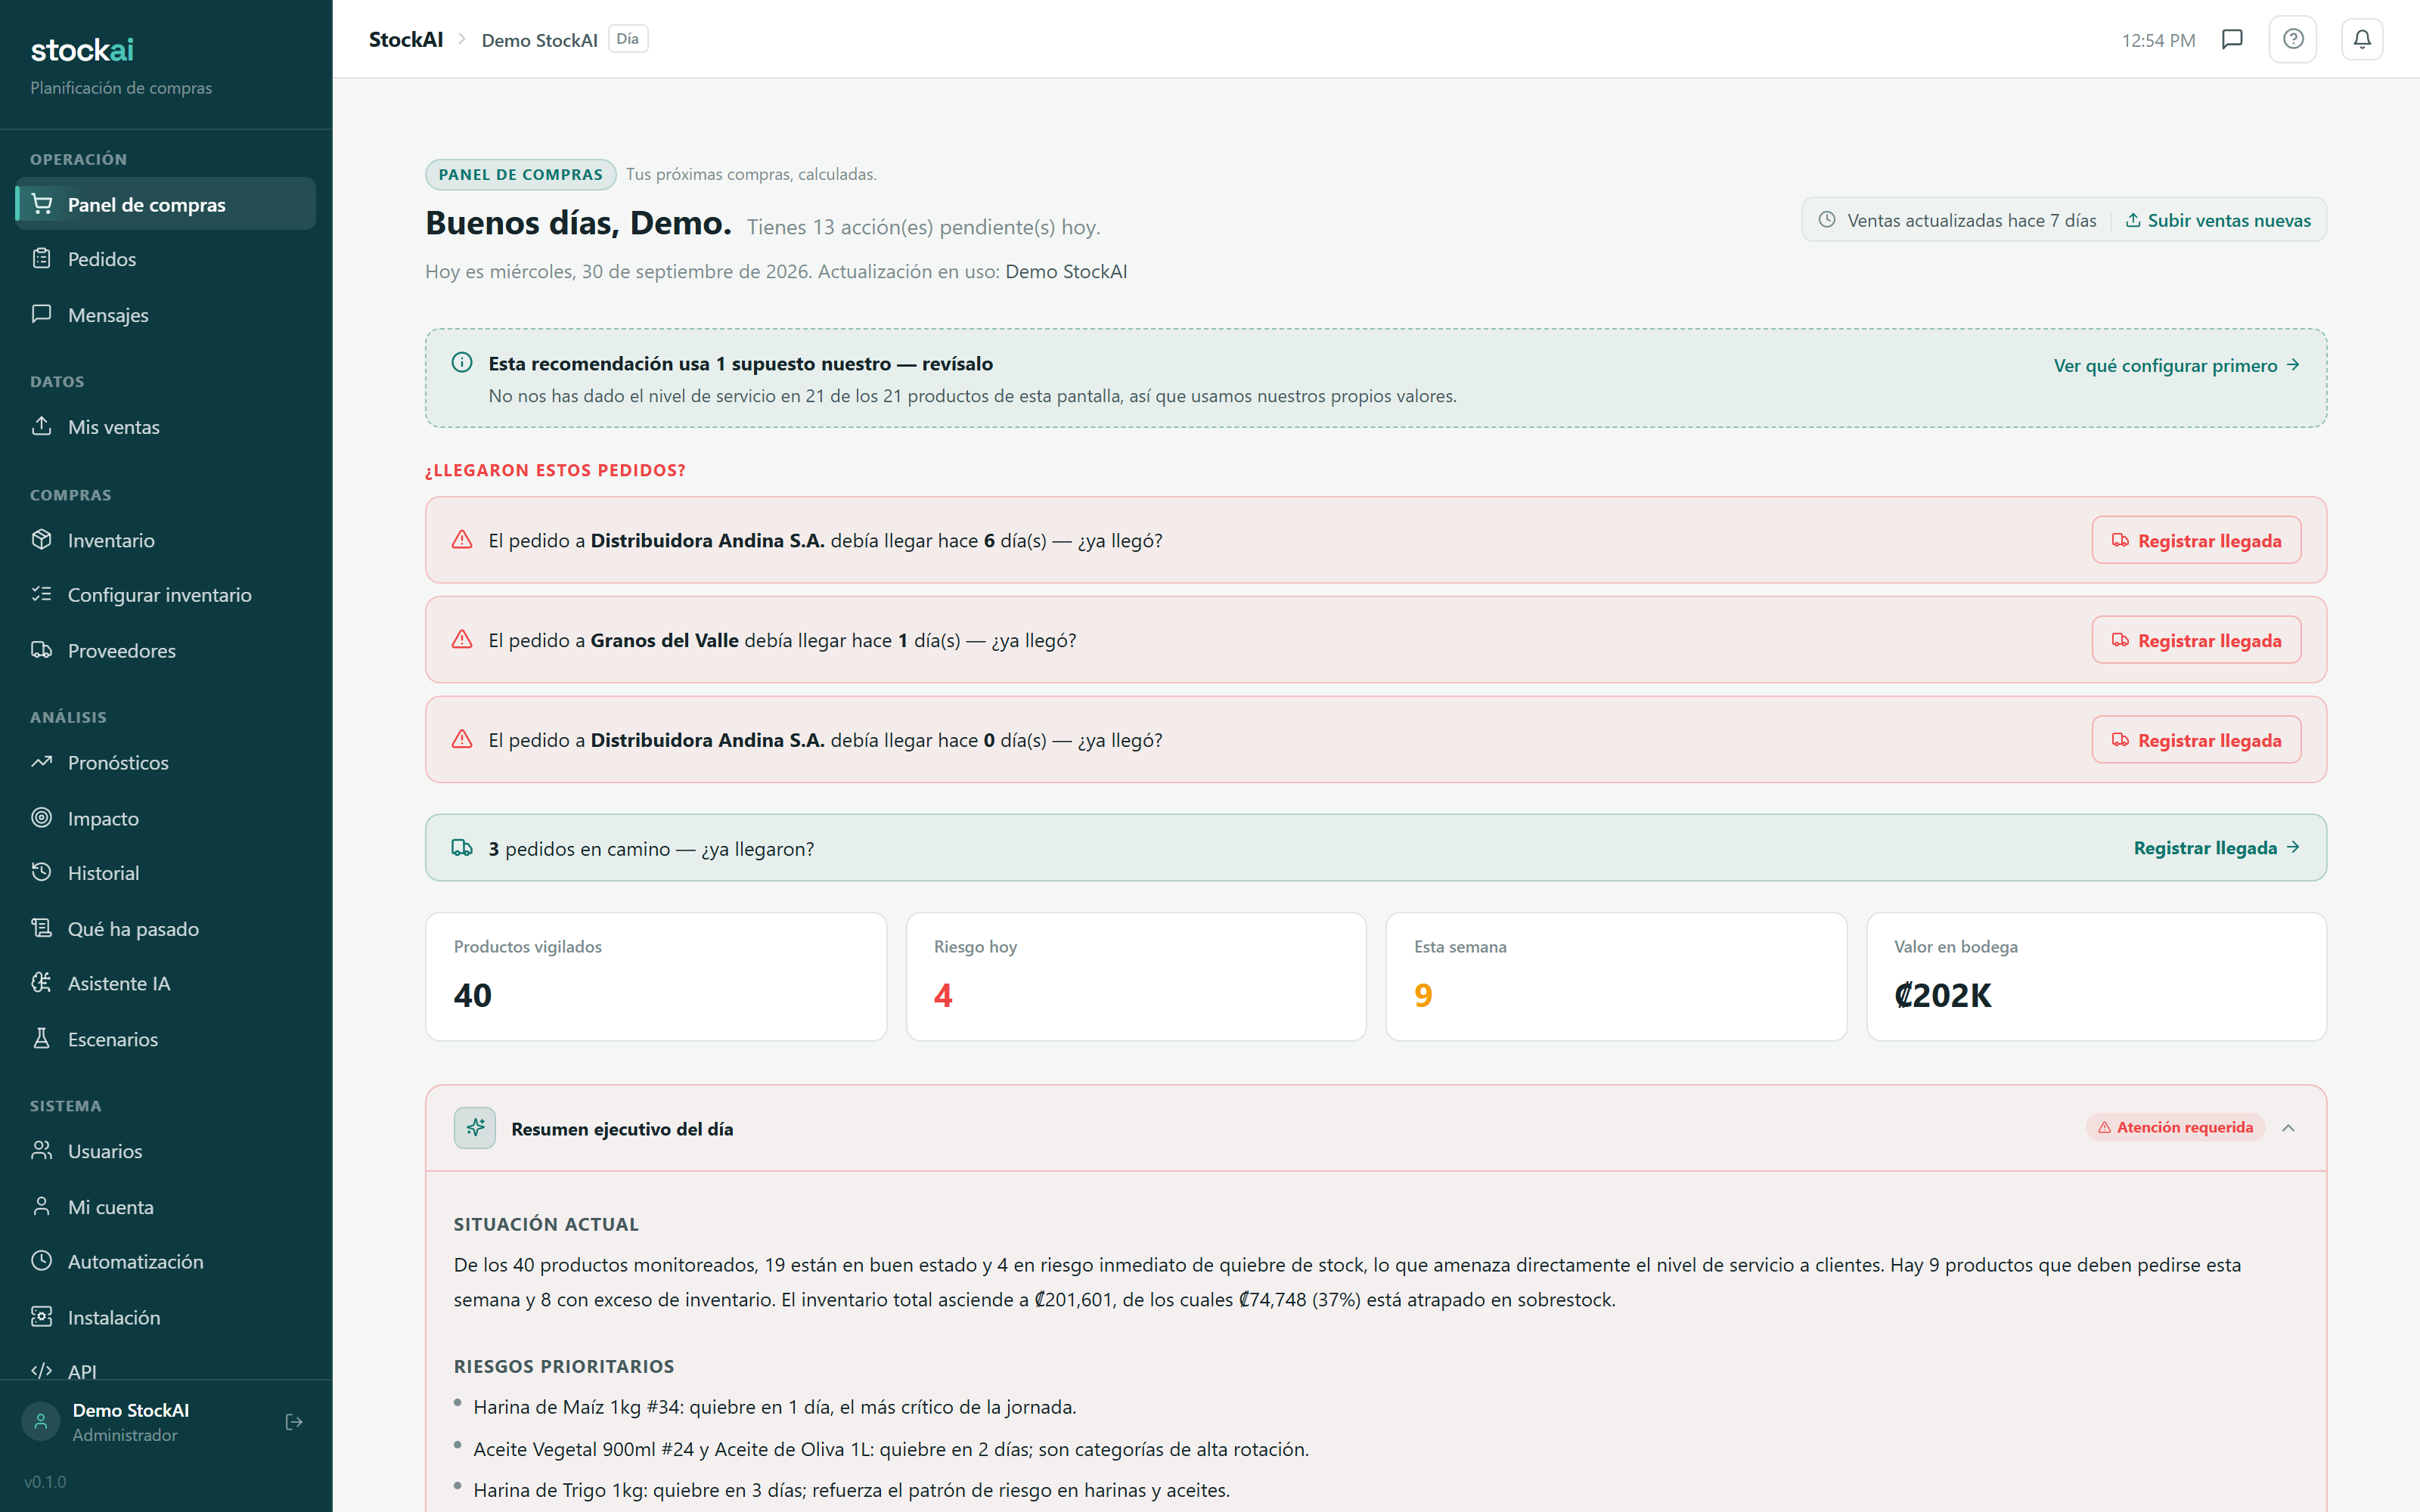Open Qué ha pasado page

166,929
